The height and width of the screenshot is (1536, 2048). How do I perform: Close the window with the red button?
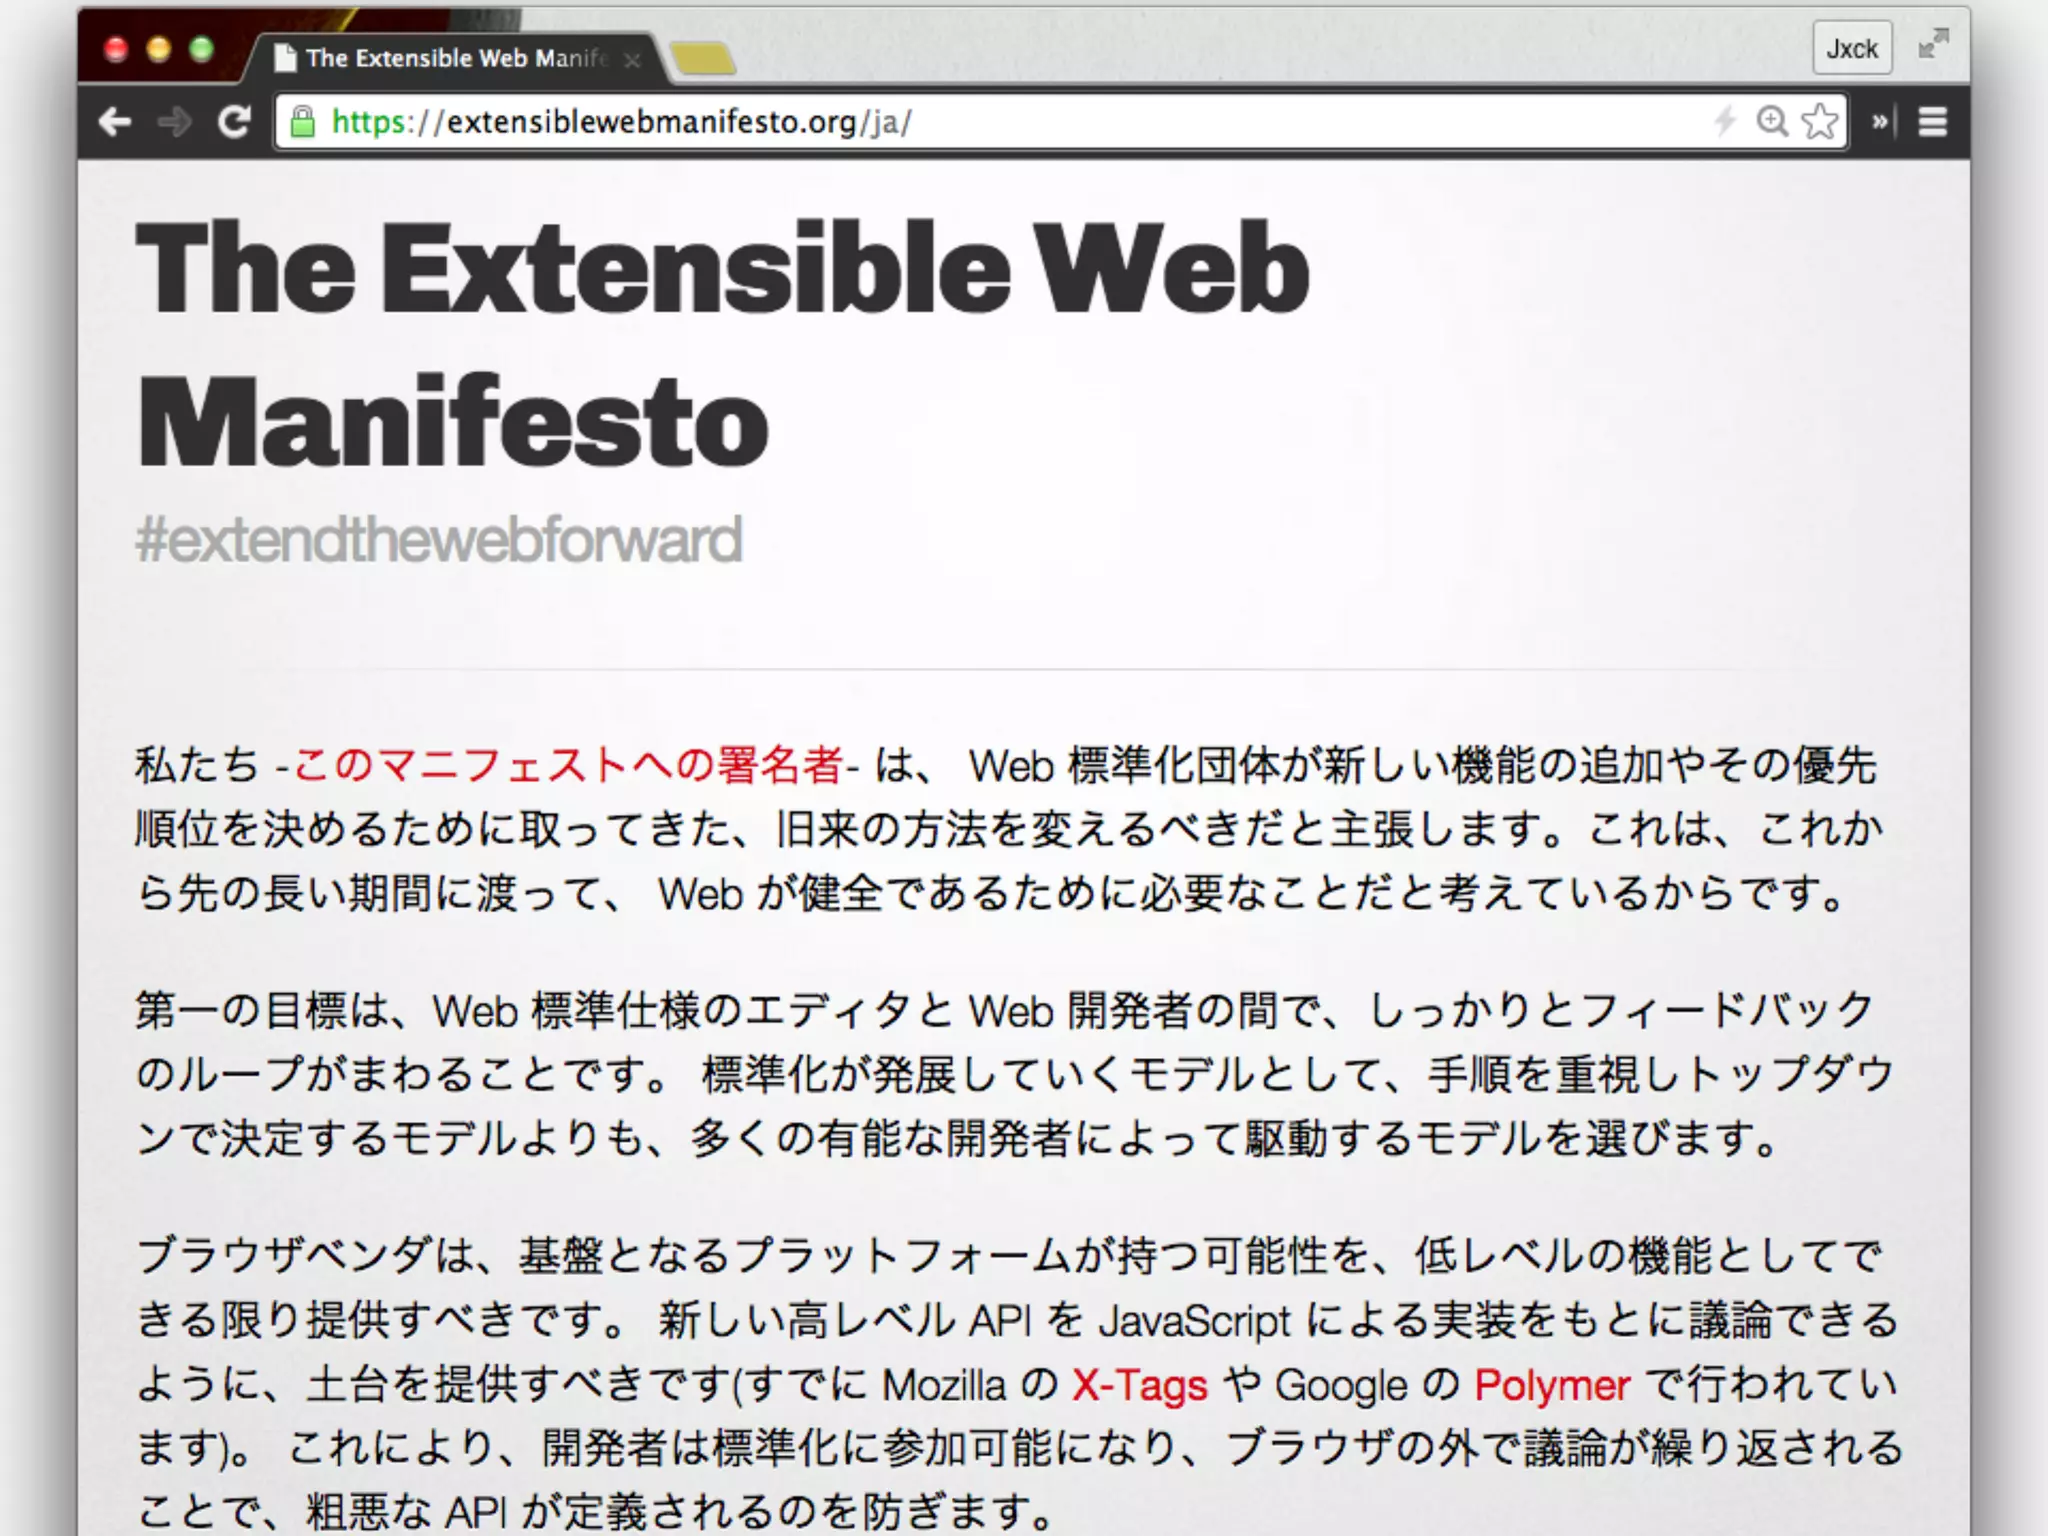coord(117,49)
